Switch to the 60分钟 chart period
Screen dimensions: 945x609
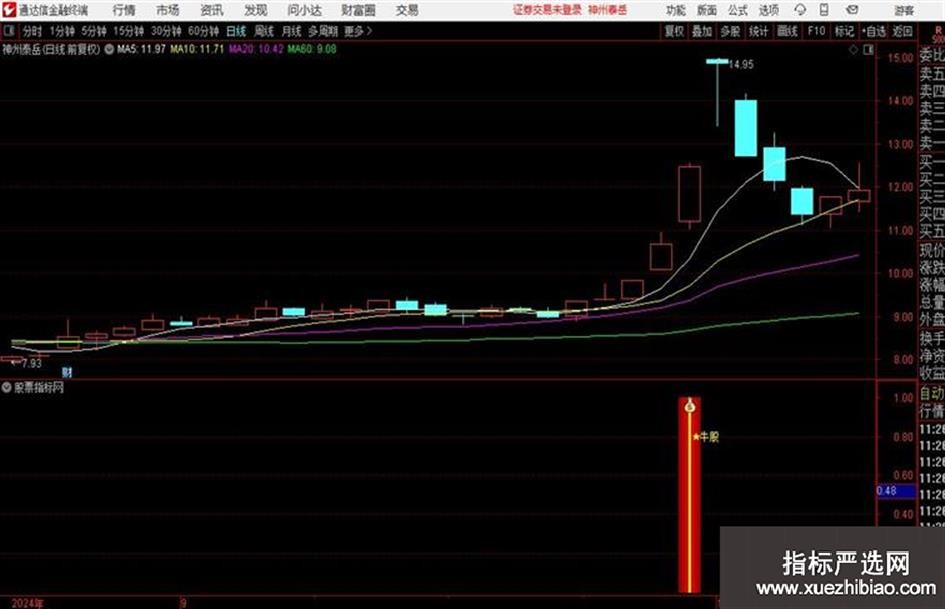[x=203, y=31]
